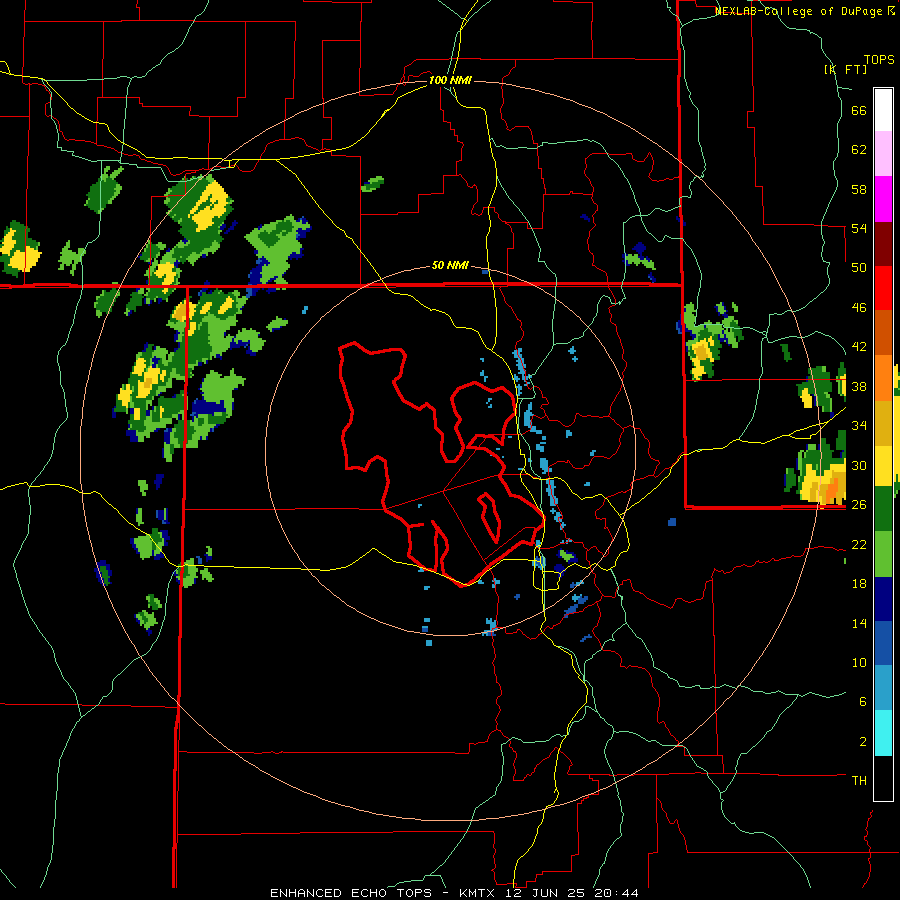Click the medium blue legend swatch near 14
Image resolution: width=900 pixels, height=900 pixels.
pos(883,643)
